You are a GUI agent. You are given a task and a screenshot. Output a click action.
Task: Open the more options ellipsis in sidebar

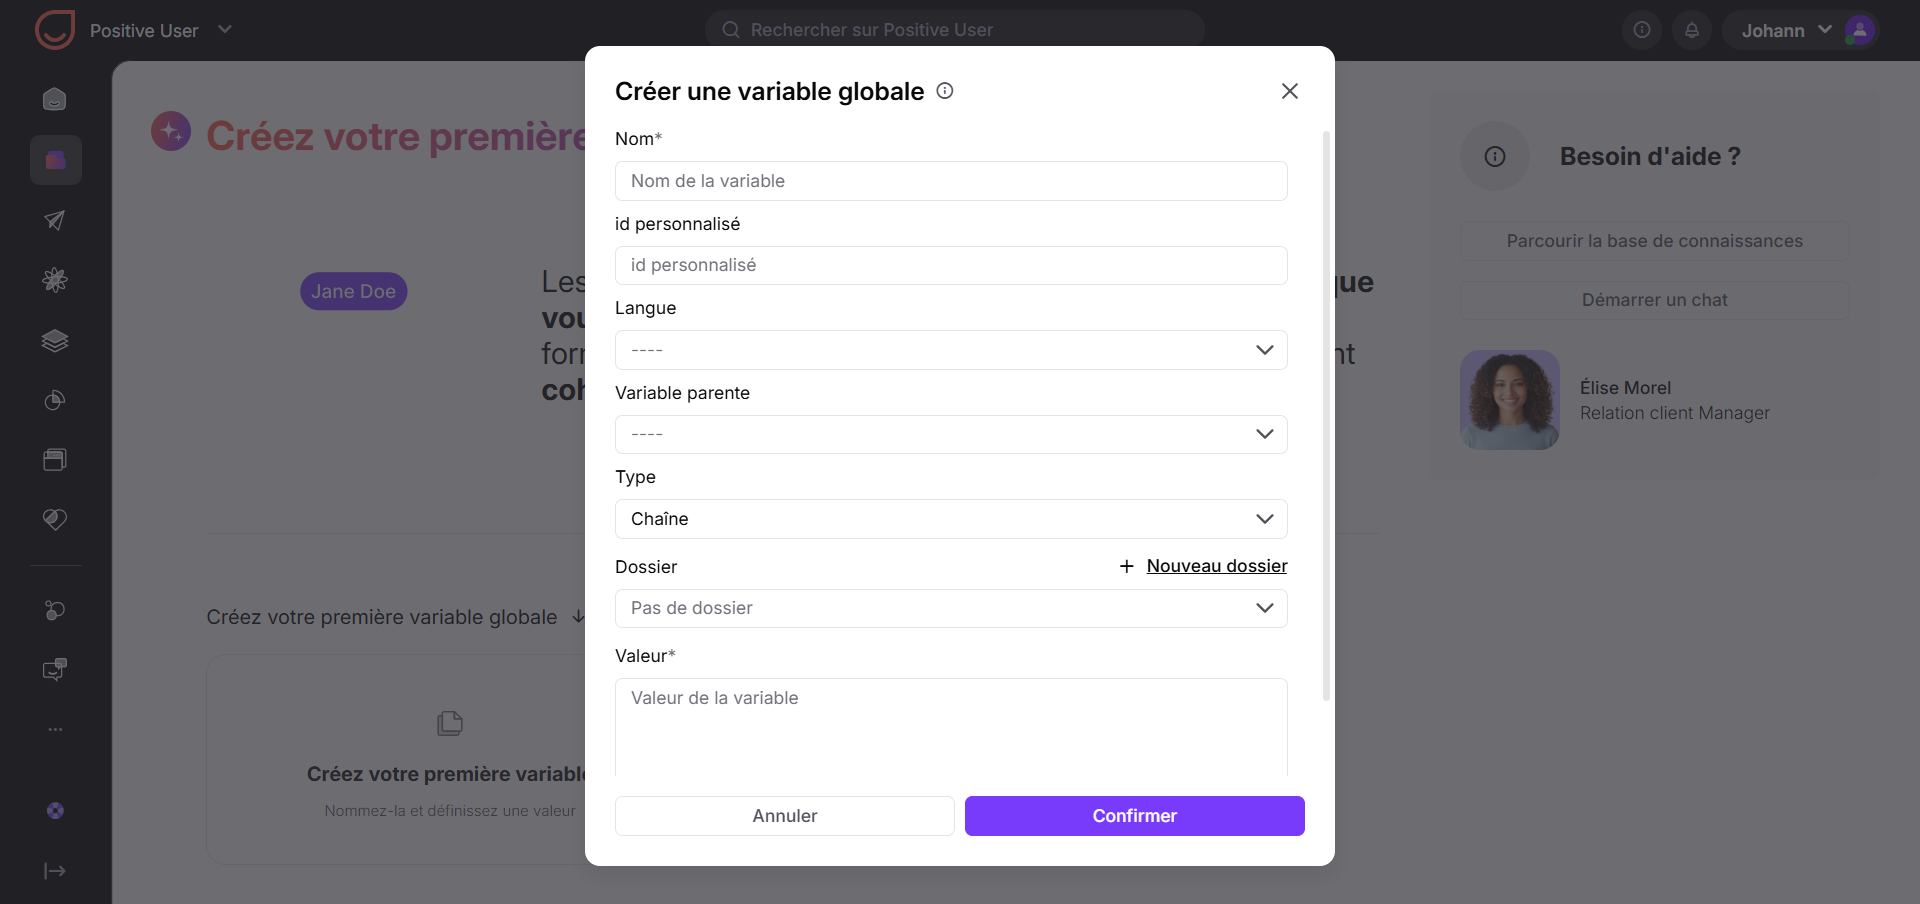tap(55, 730)
